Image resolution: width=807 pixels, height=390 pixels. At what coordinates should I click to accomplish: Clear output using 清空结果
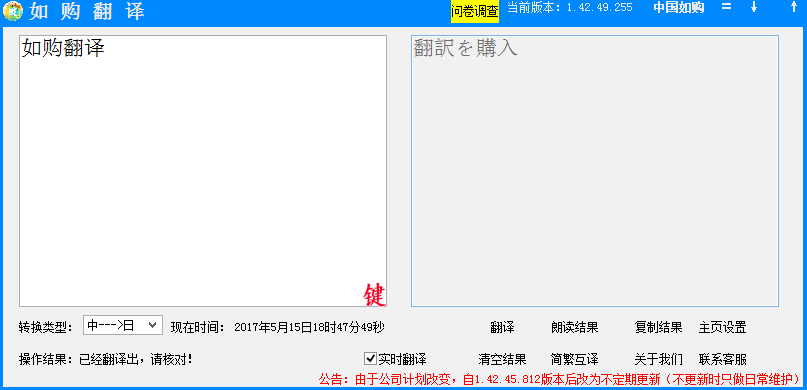pyautogui.click(x=502, y=359)
